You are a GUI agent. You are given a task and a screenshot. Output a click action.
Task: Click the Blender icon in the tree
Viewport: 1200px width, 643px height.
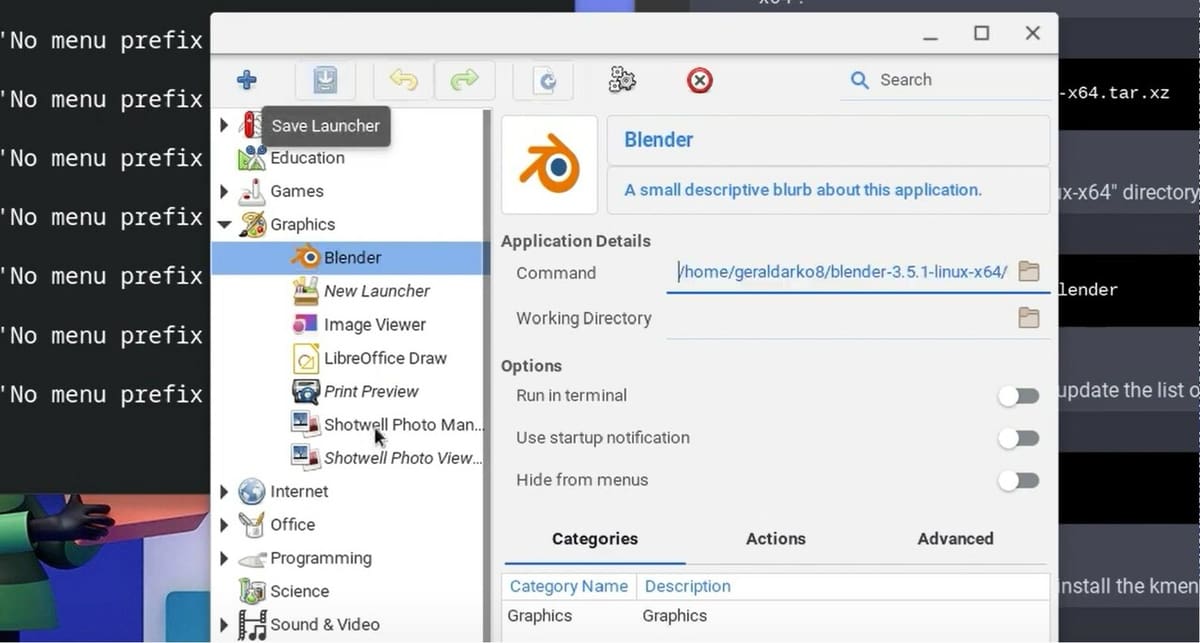click(305, 257)
